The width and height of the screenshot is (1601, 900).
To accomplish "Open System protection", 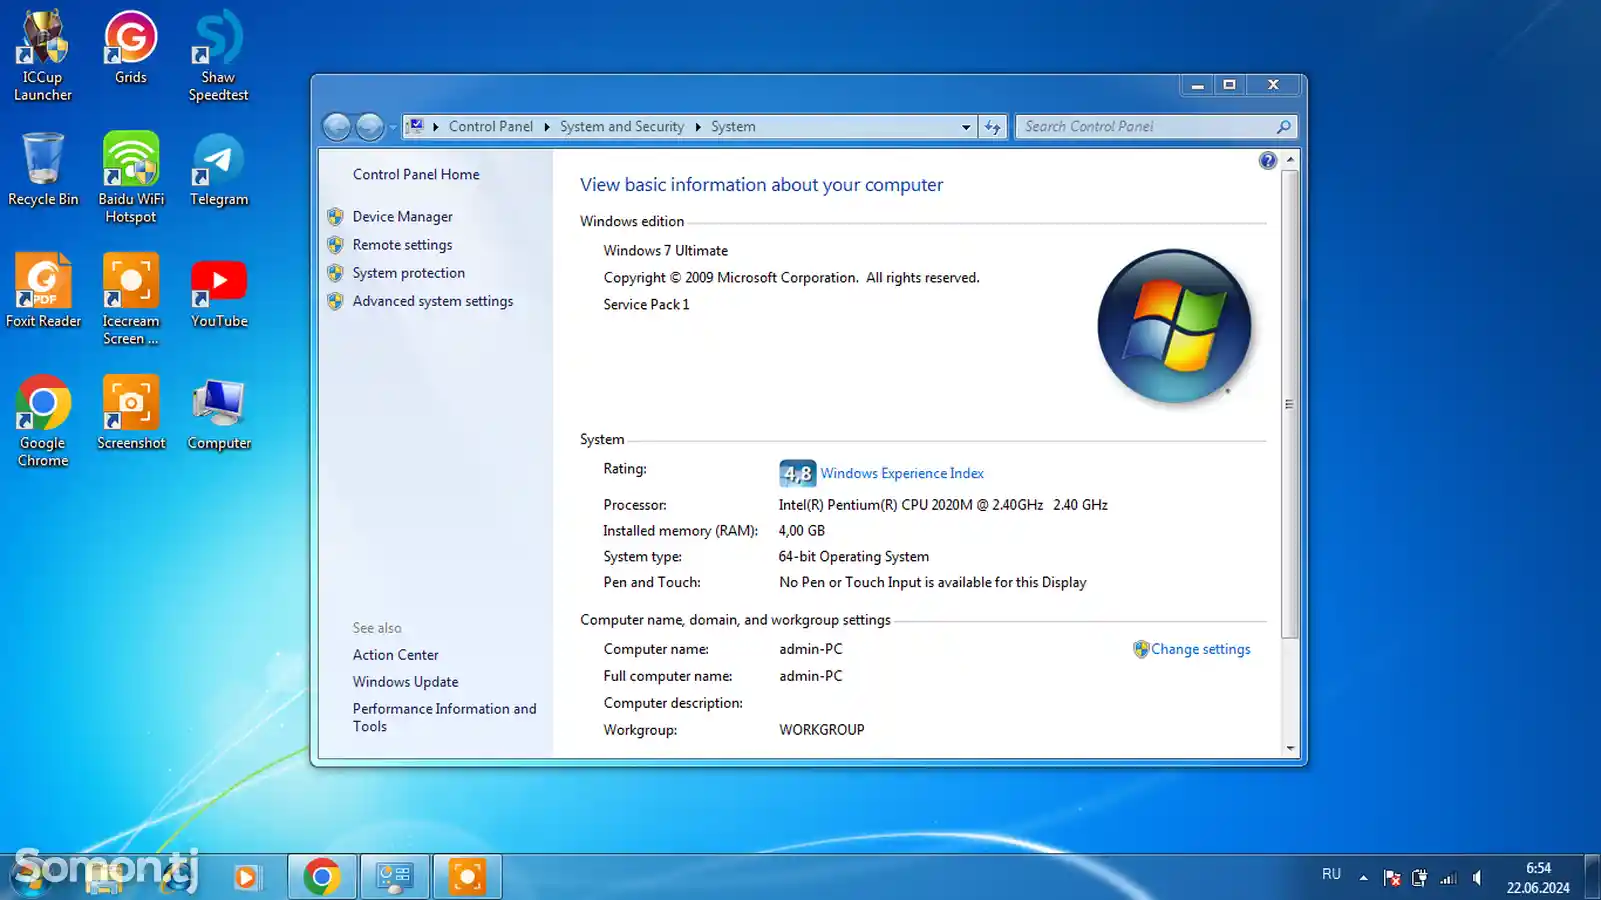I will coord(408,273).
